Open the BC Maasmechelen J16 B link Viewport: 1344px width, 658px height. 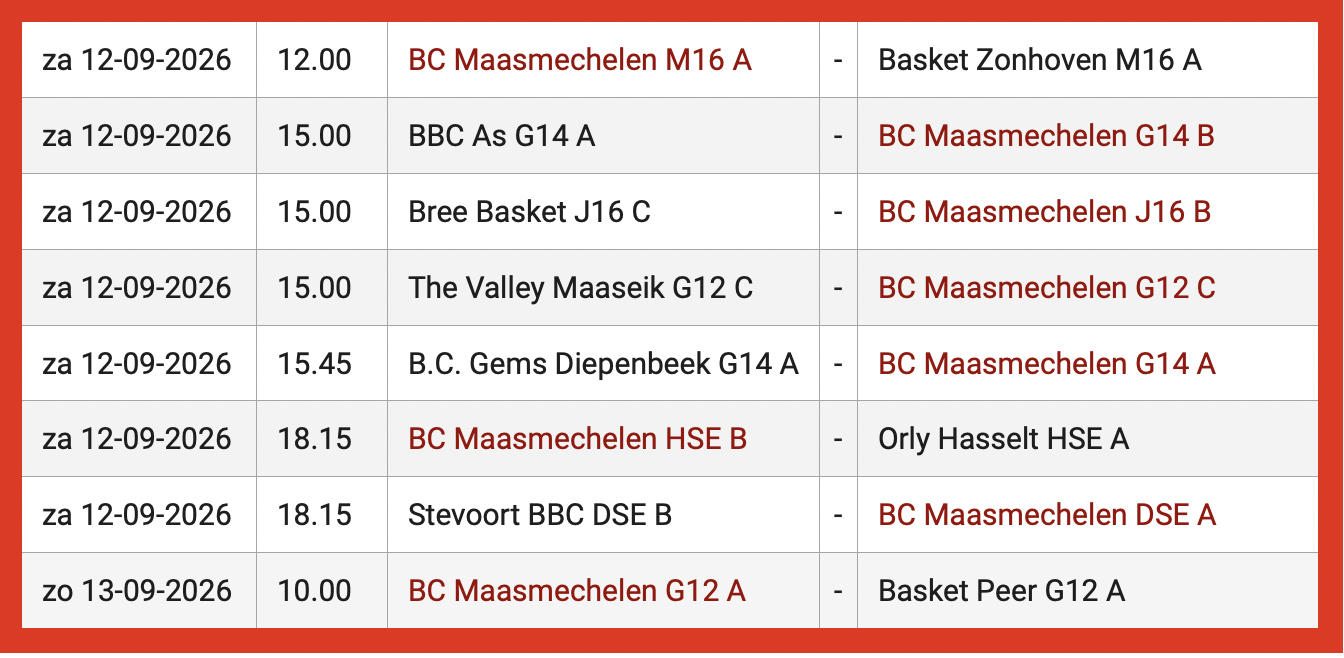point(1044,212)
